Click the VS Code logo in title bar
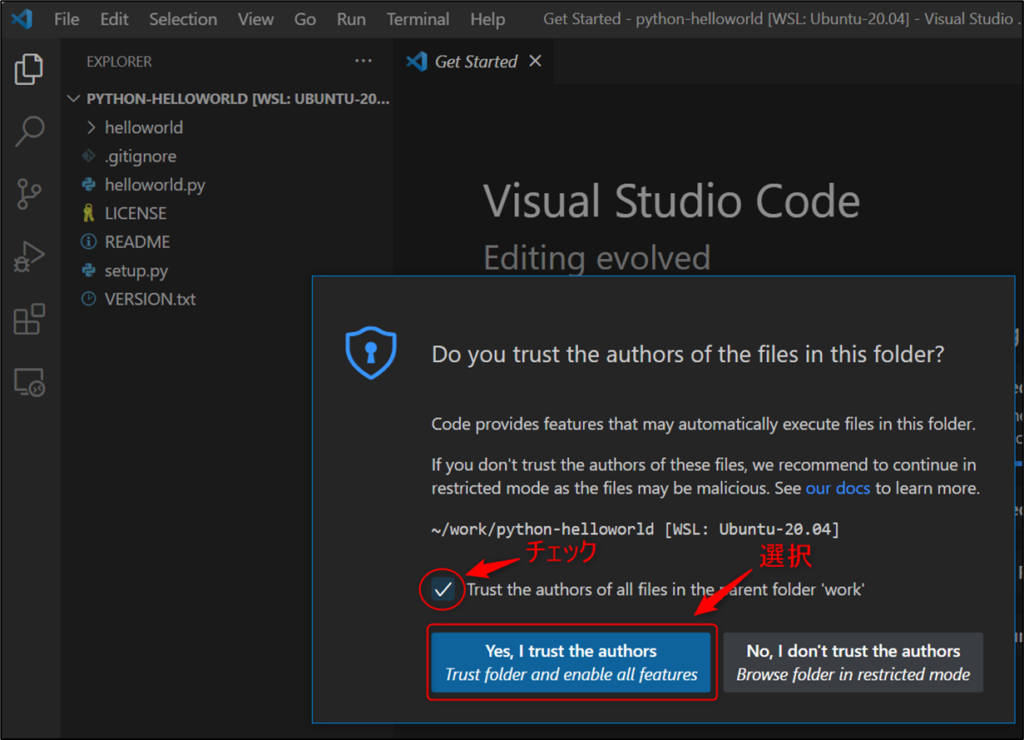1024x740 pixels. pyautogui.click(x=22, y=18)
